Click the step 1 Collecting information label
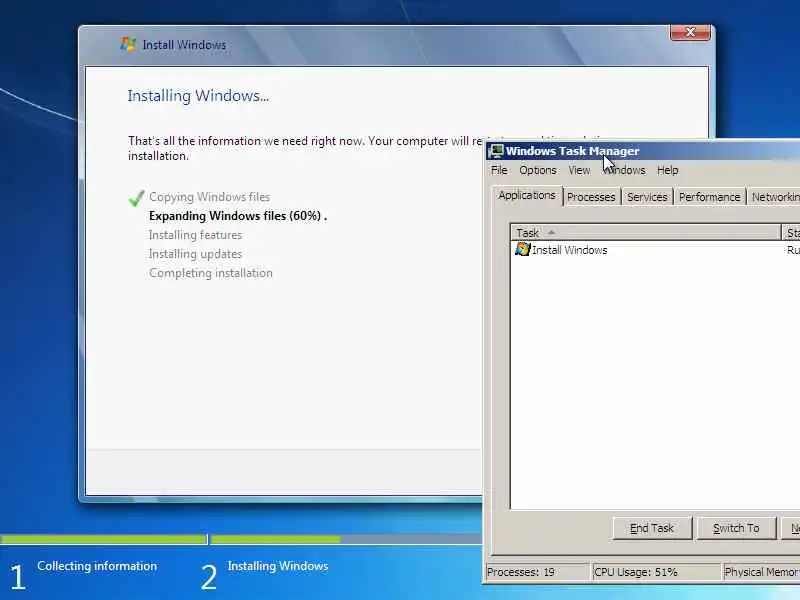 point(97,566)
